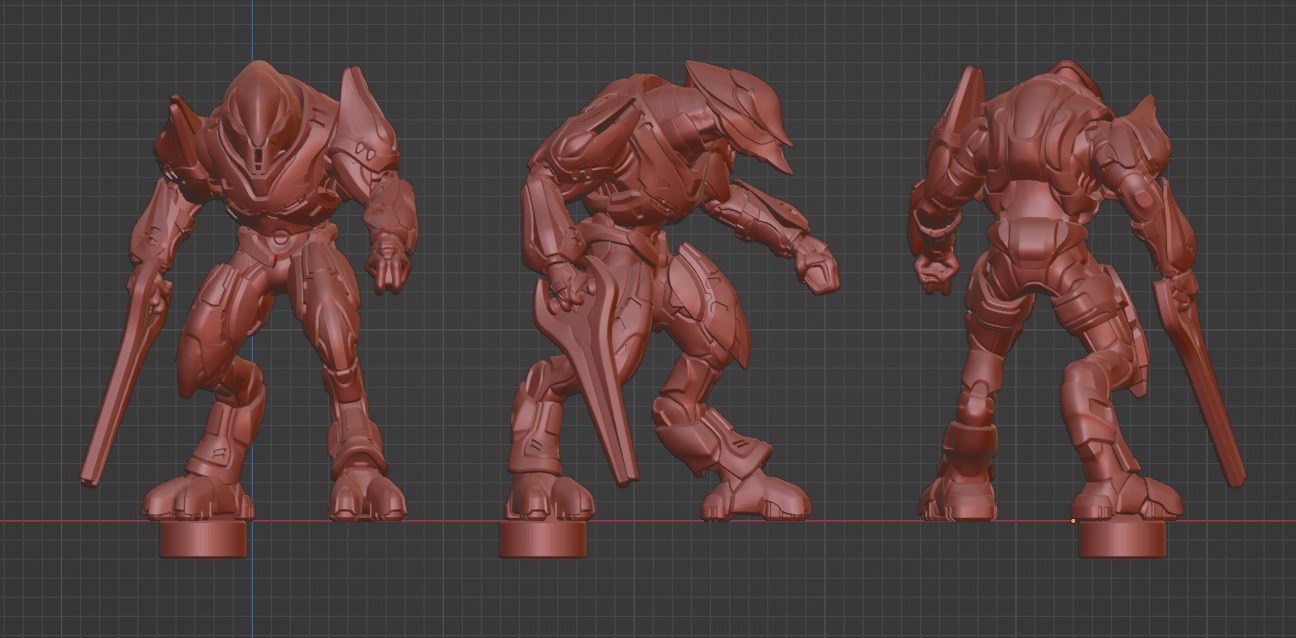Click the cylindrical base under the rear-view figure
This screenshot has width=1296, height=638.
pyautogui.click(x=1123, y=539)
